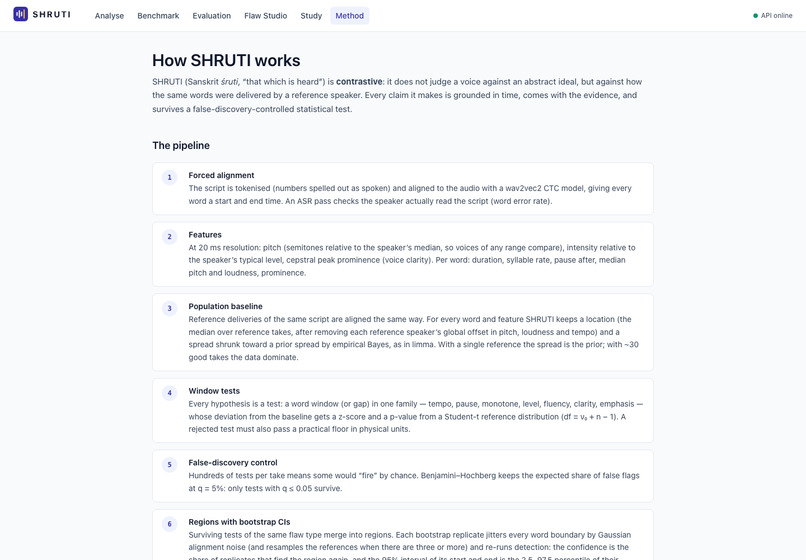Click the SHRUTI waveform logo icon
The image size is (806, 560).
[21, 14]
